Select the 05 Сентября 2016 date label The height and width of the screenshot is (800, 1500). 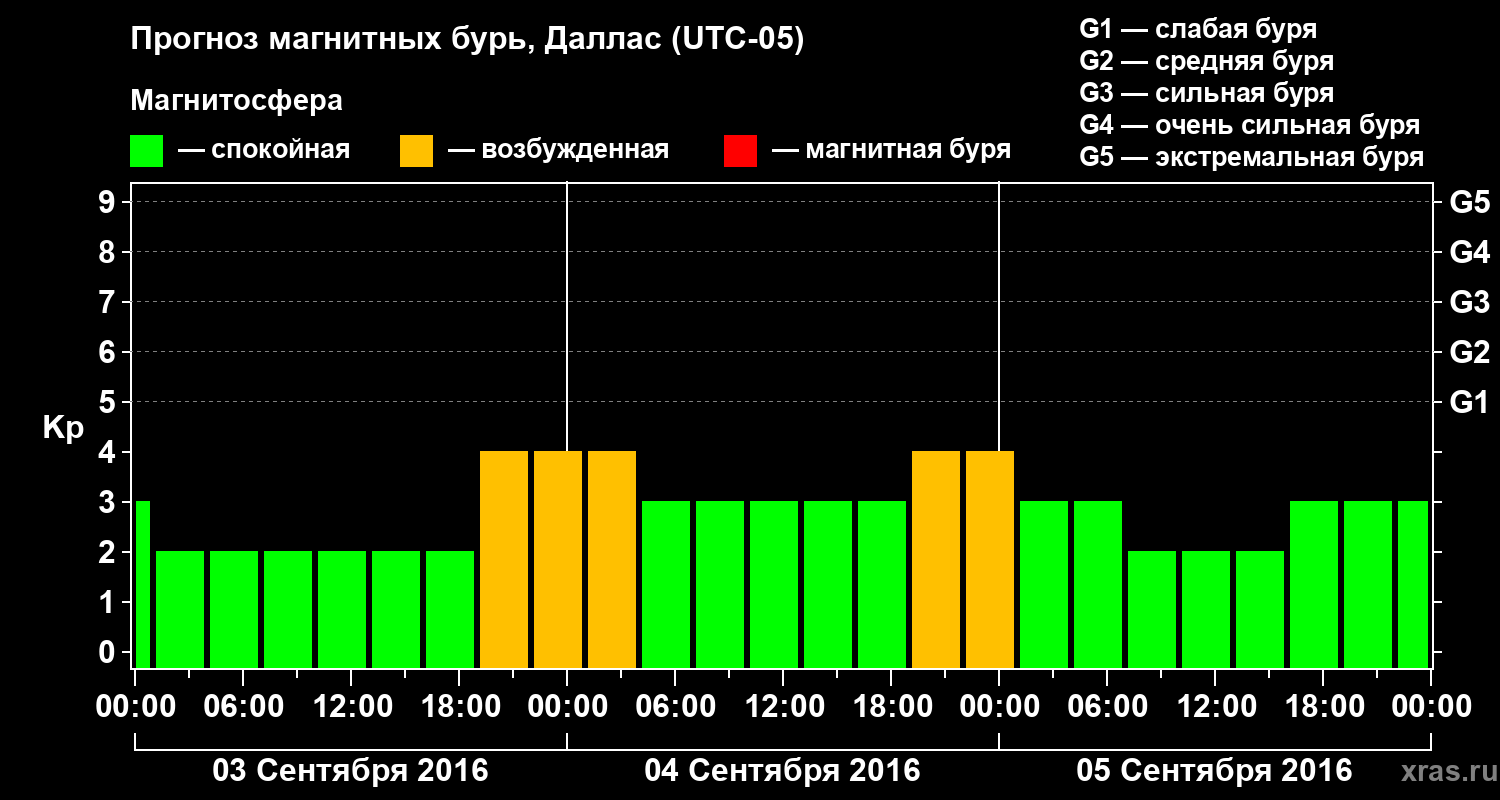click(1214, 771)
